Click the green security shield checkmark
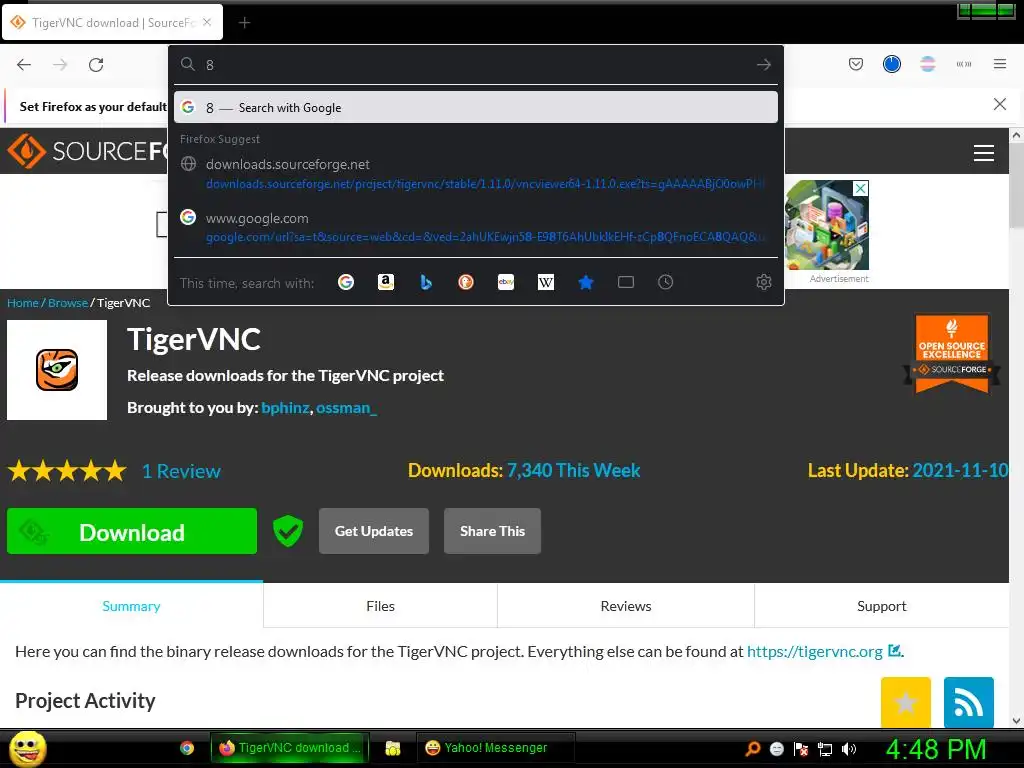 [x=288, y=531]
